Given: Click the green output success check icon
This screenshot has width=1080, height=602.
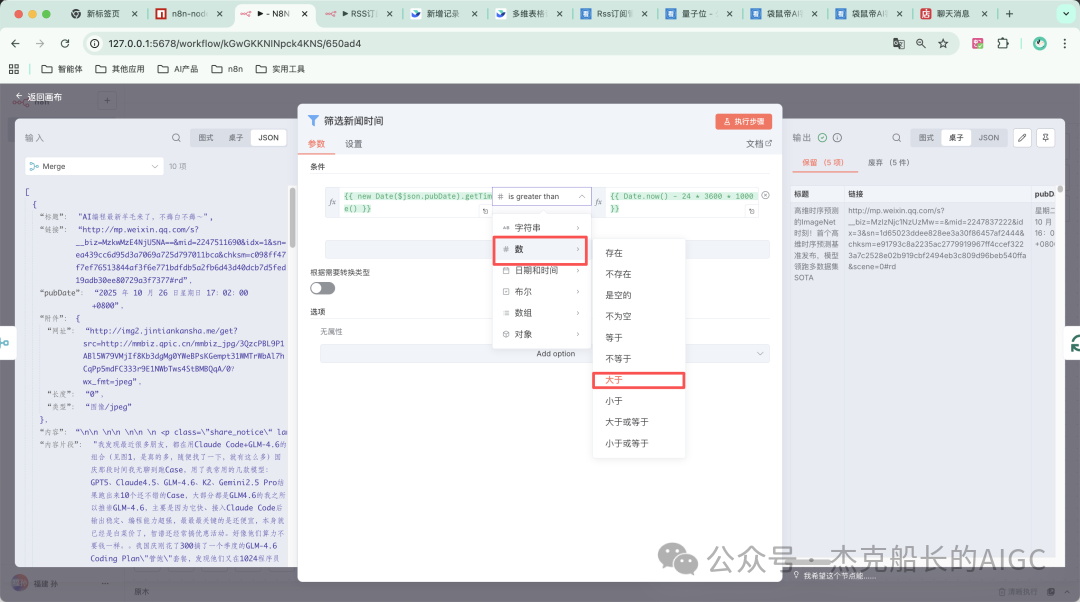Looking at the screenshot, I should click(x=822, y=138).
